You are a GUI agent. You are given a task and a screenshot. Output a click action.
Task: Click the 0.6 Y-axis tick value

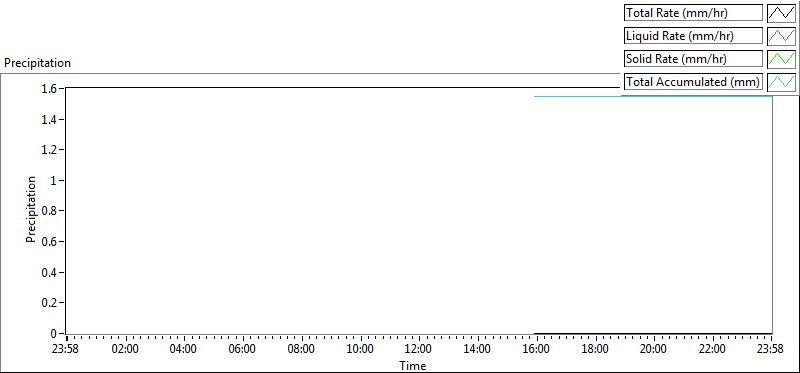coord(49,241)
